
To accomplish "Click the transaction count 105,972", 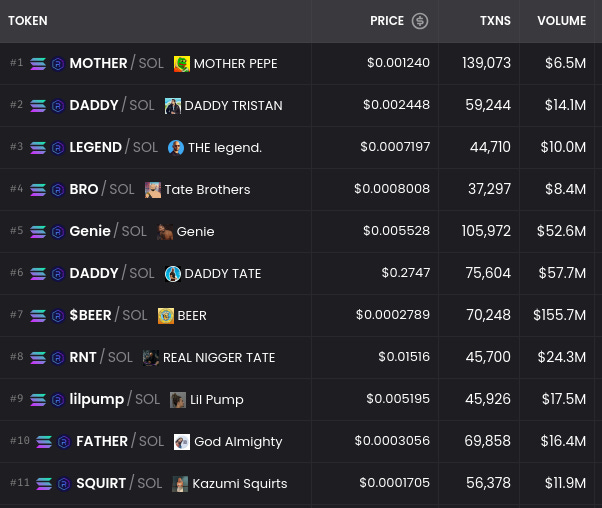I will (x=486, y=231).
